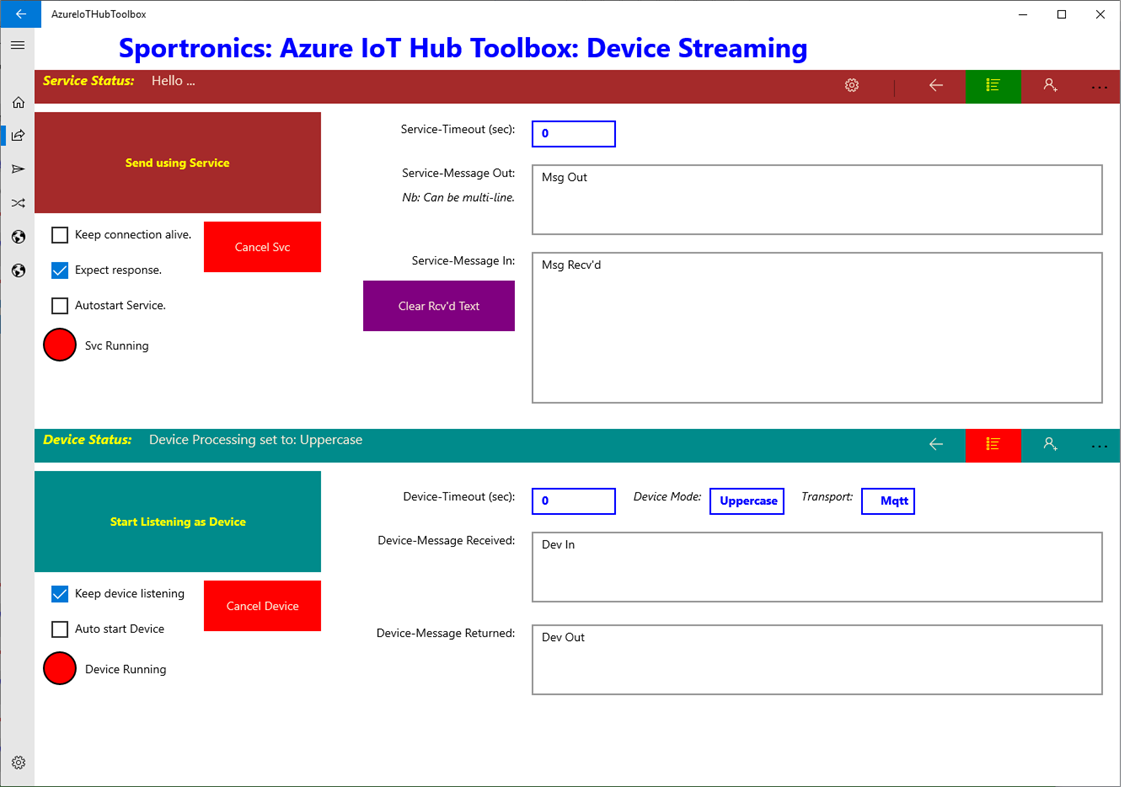Change Device Mode Uppercase selector

coord(747,501)
